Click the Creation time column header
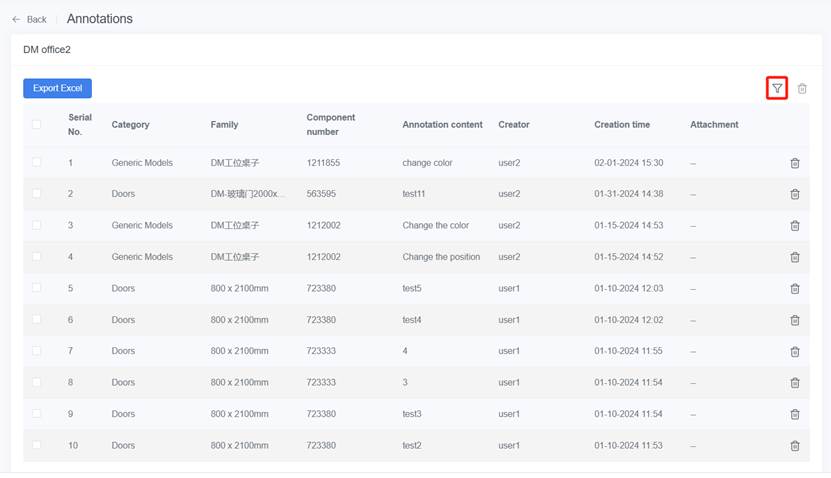 621,125
